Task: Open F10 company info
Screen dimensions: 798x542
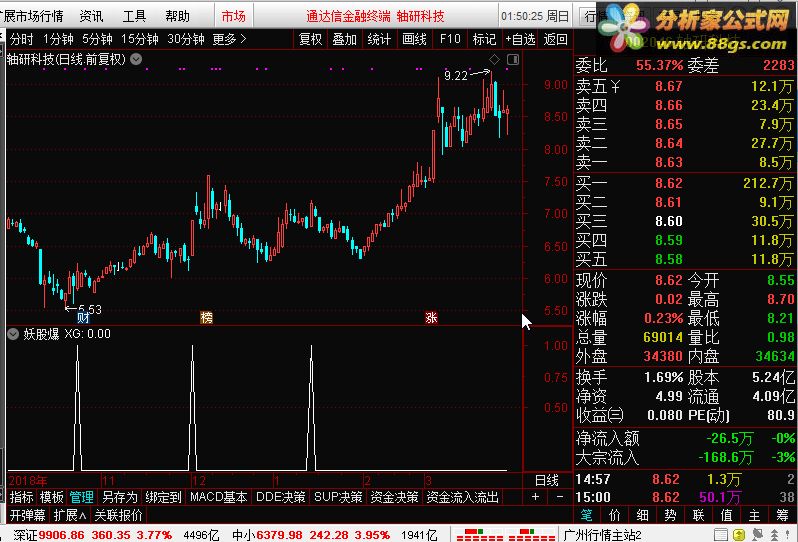Action: click(450, 39)
